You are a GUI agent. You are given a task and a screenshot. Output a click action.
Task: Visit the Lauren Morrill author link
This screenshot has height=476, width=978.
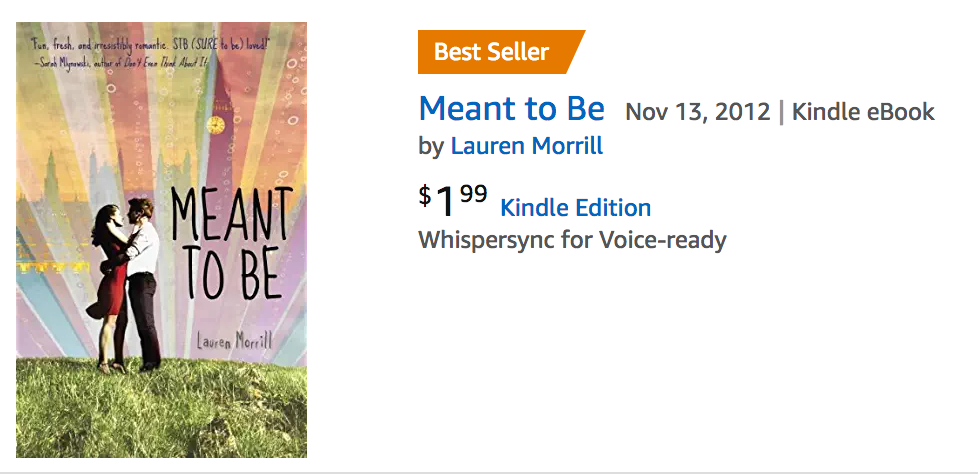tap(526, 146)
